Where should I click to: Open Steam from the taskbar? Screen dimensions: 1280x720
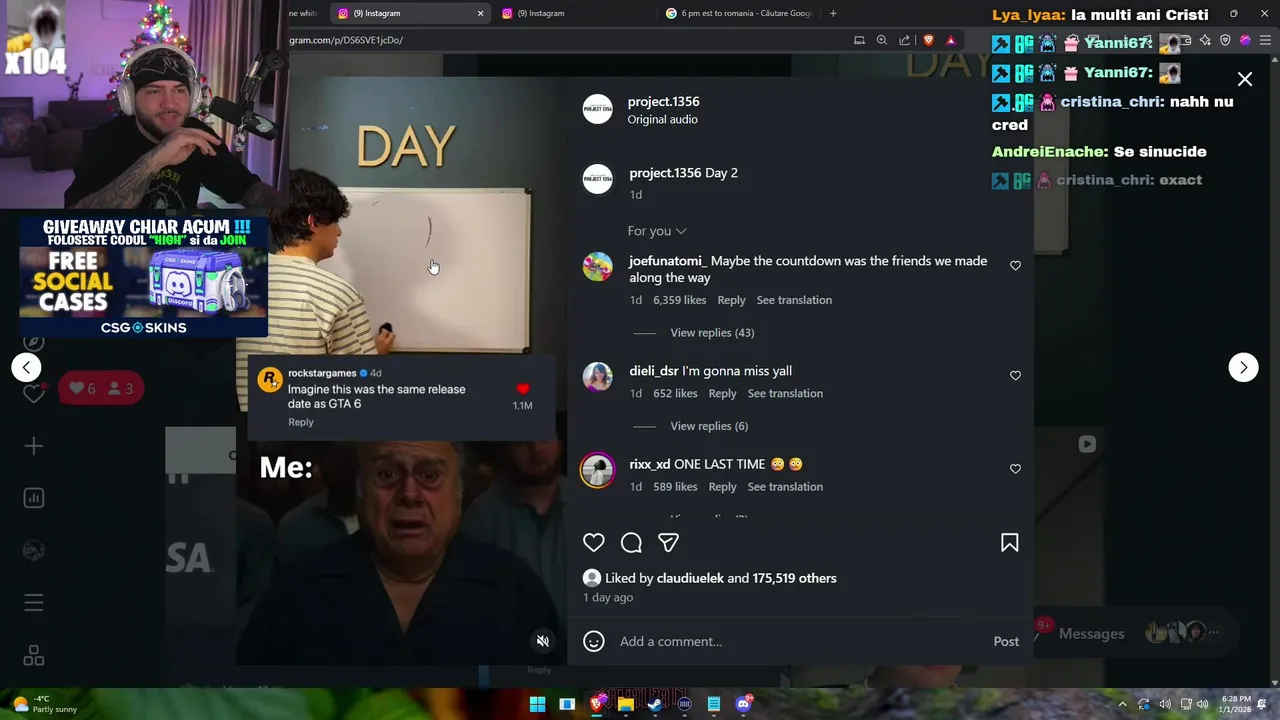click(655, 704)
